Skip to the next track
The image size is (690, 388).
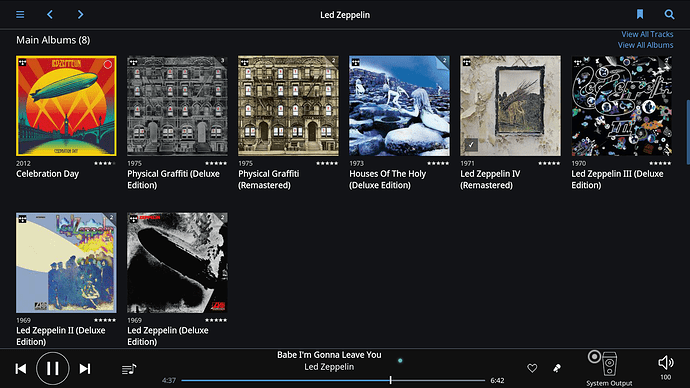click(x=85, y=369)
